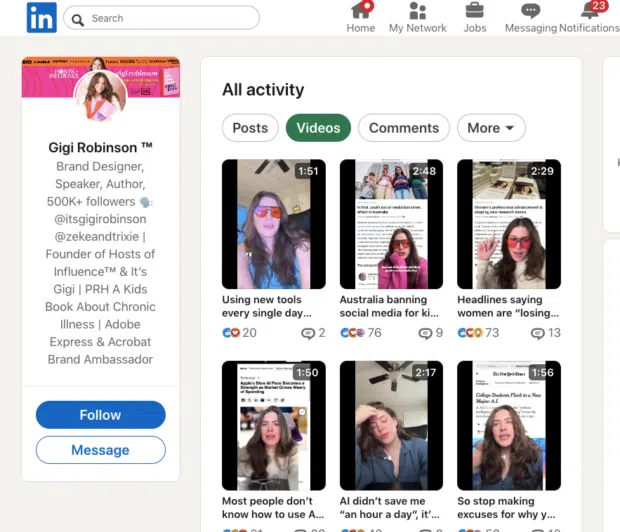Open the LinkedIn logo home link

42,17
